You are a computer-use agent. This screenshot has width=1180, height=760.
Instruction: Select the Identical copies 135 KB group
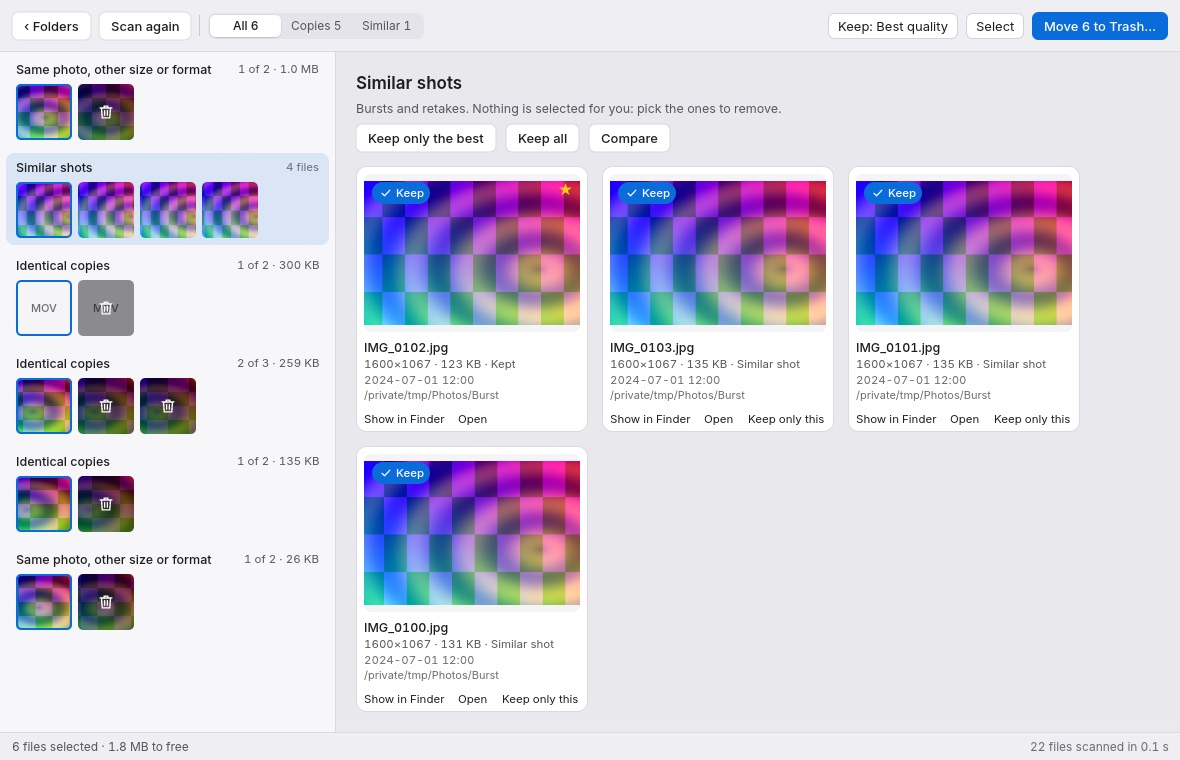[167, 493]
